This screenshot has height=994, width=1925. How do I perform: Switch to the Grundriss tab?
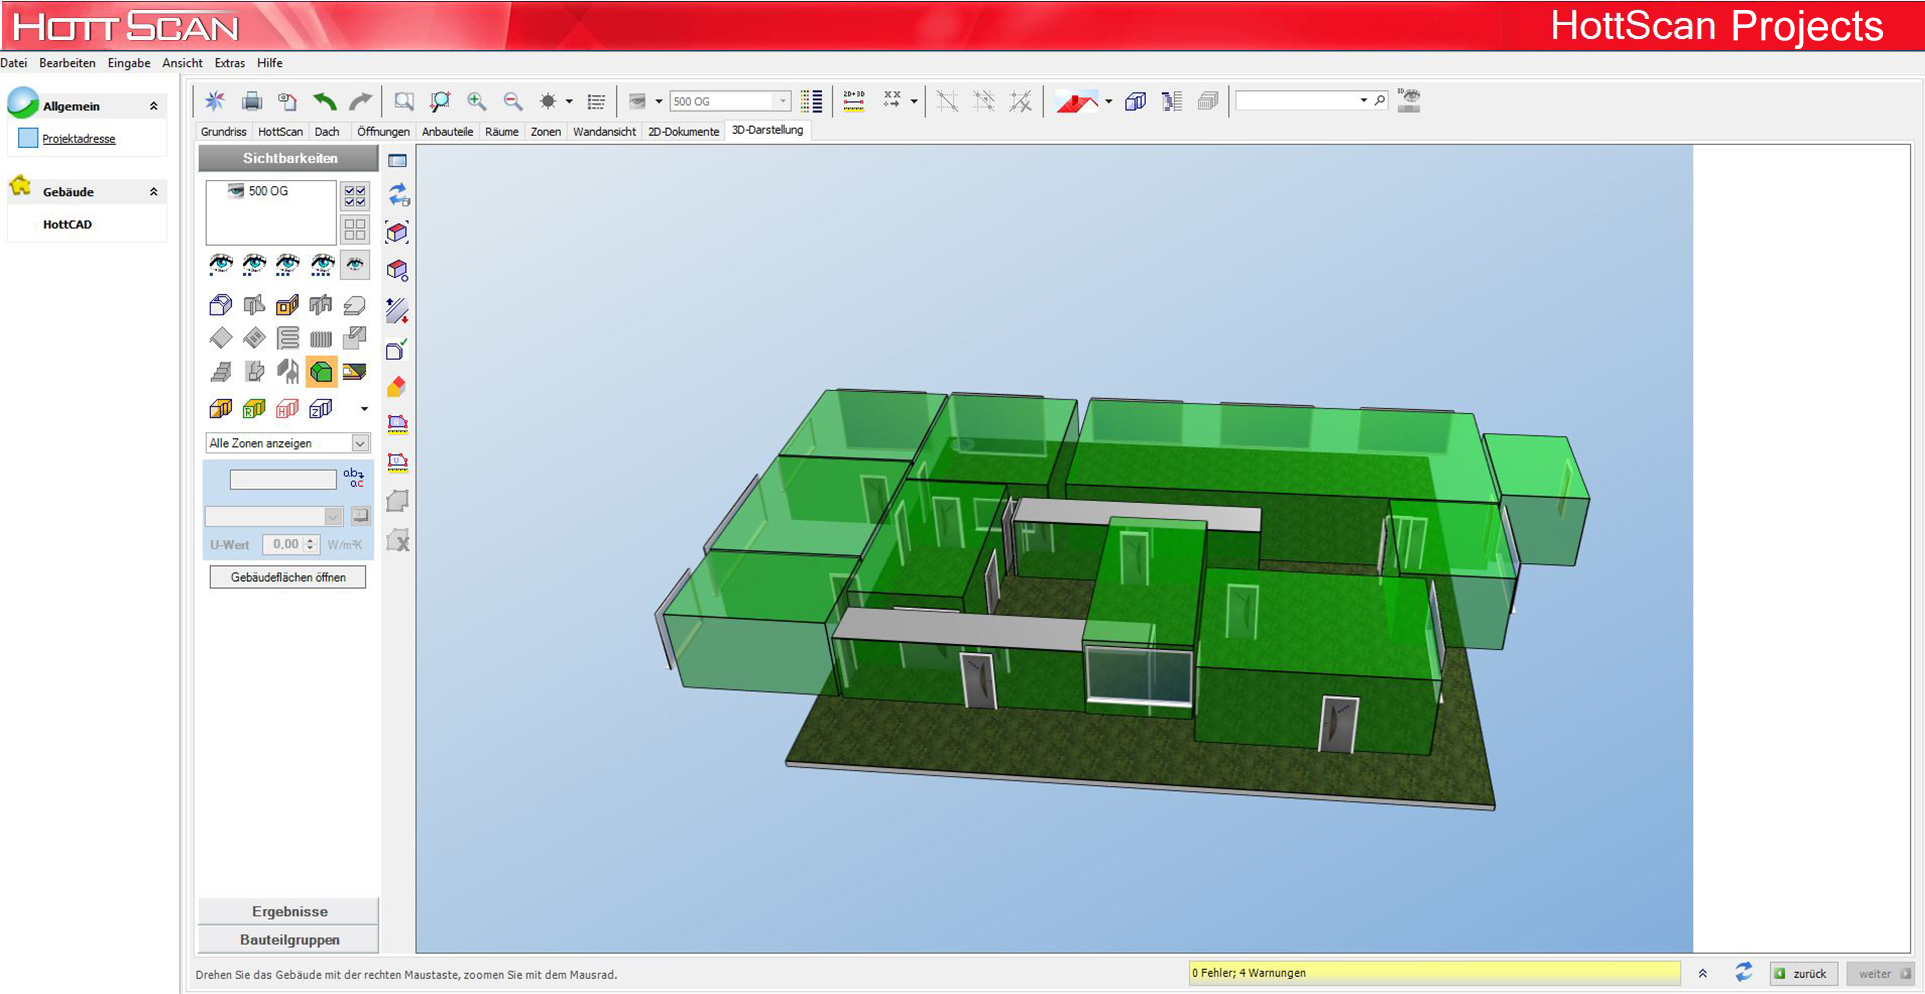[x=223, y=131]
